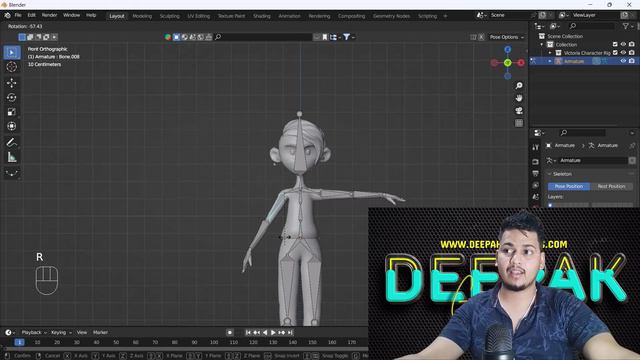The image size is (640, 360).
Task: Click the header search field
Action: coord(263,37)
